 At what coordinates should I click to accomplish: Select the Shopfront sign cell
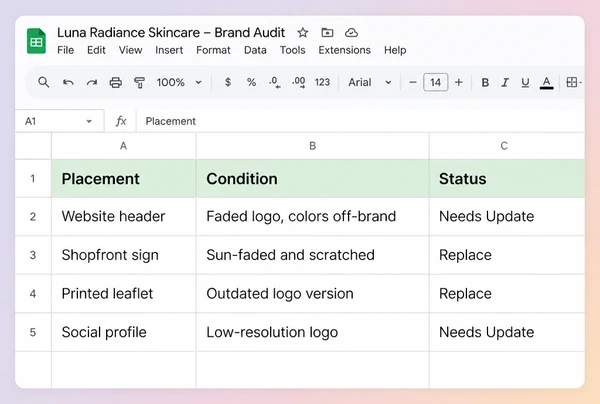[124, 255]
